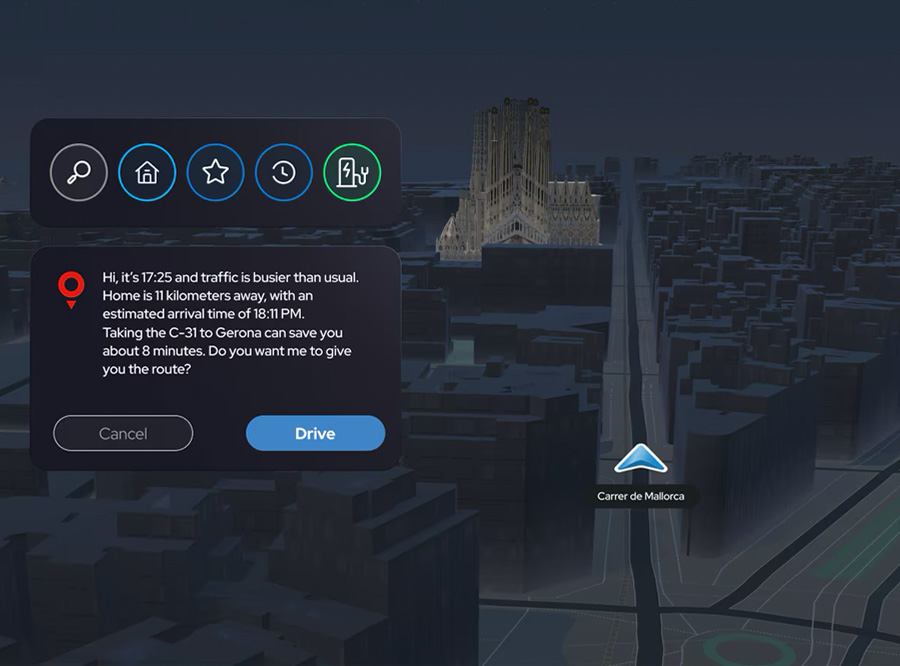
Task: Click the blue vehicle position arrow
Action: 641,458
